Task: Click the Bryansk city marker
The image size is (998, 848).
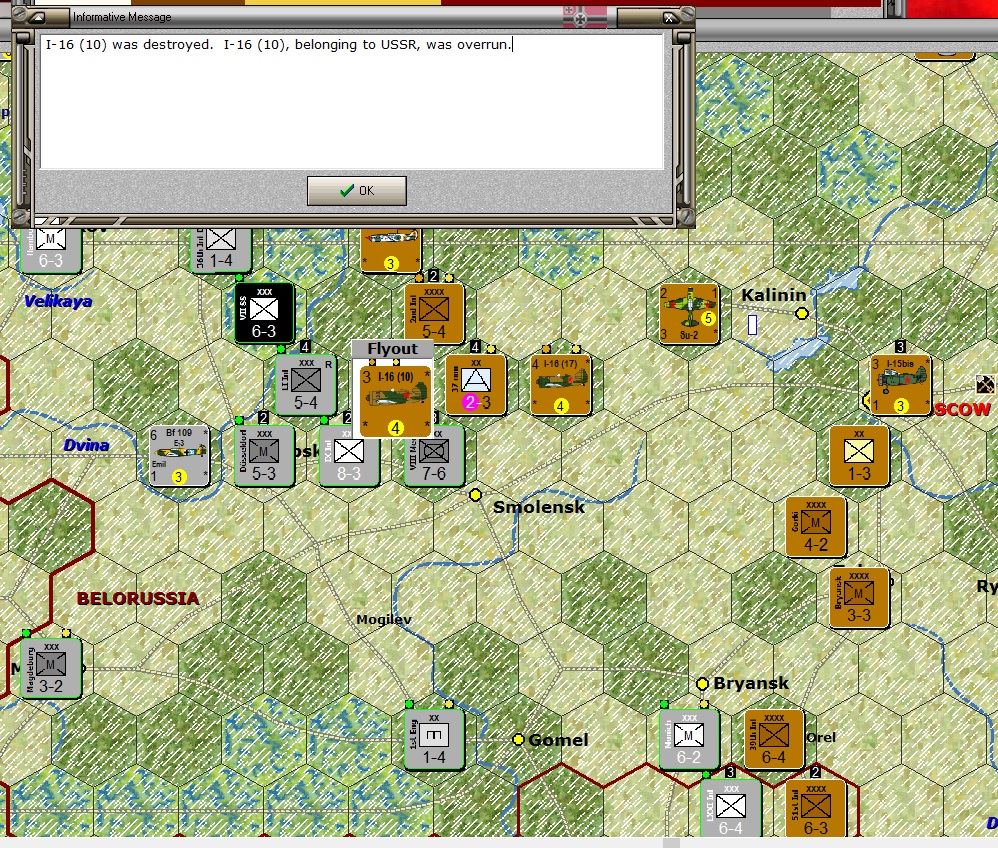Action: point(703,684)
